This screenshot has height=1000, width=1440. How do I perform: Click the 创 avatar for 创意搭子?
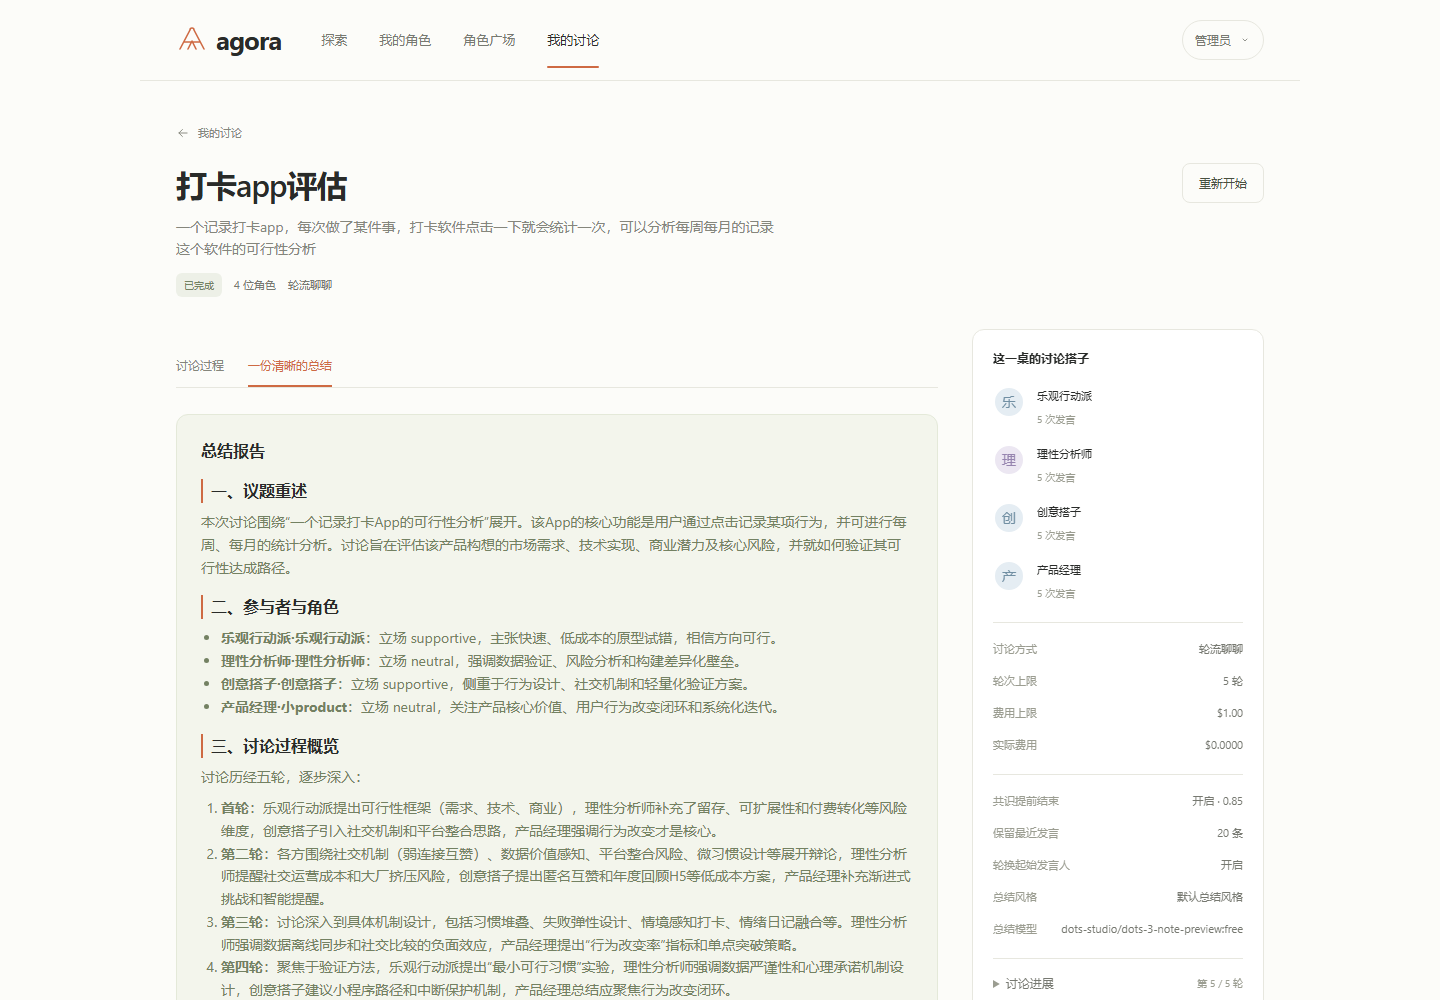click(1009, 518)
